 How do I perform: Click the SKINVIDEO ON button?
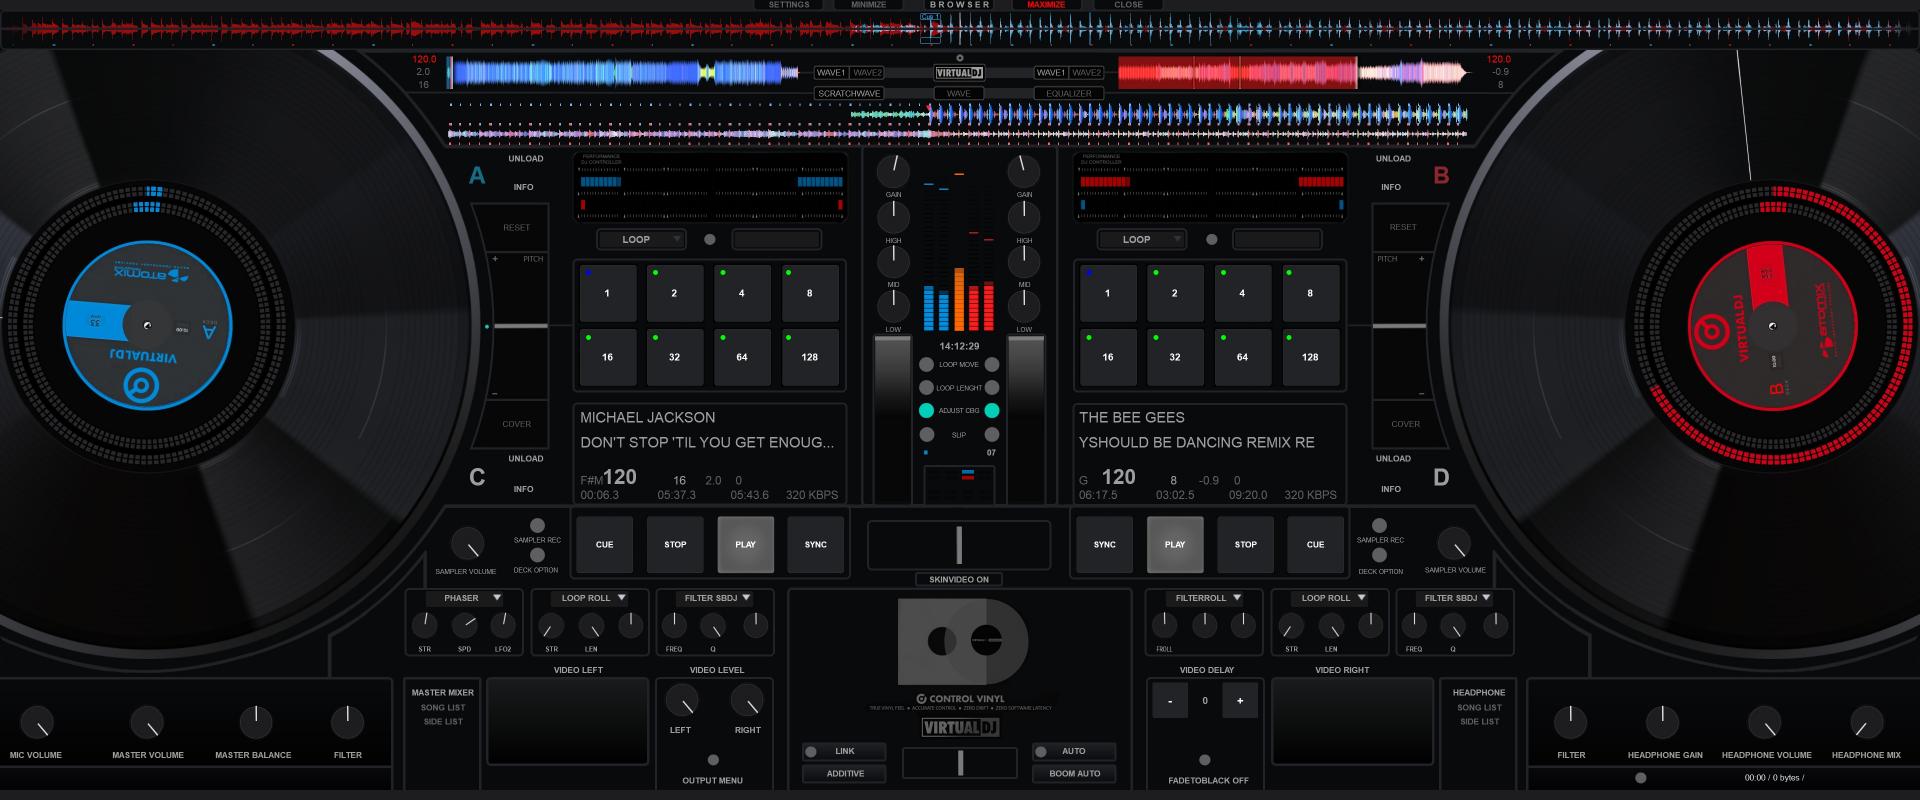959,580
